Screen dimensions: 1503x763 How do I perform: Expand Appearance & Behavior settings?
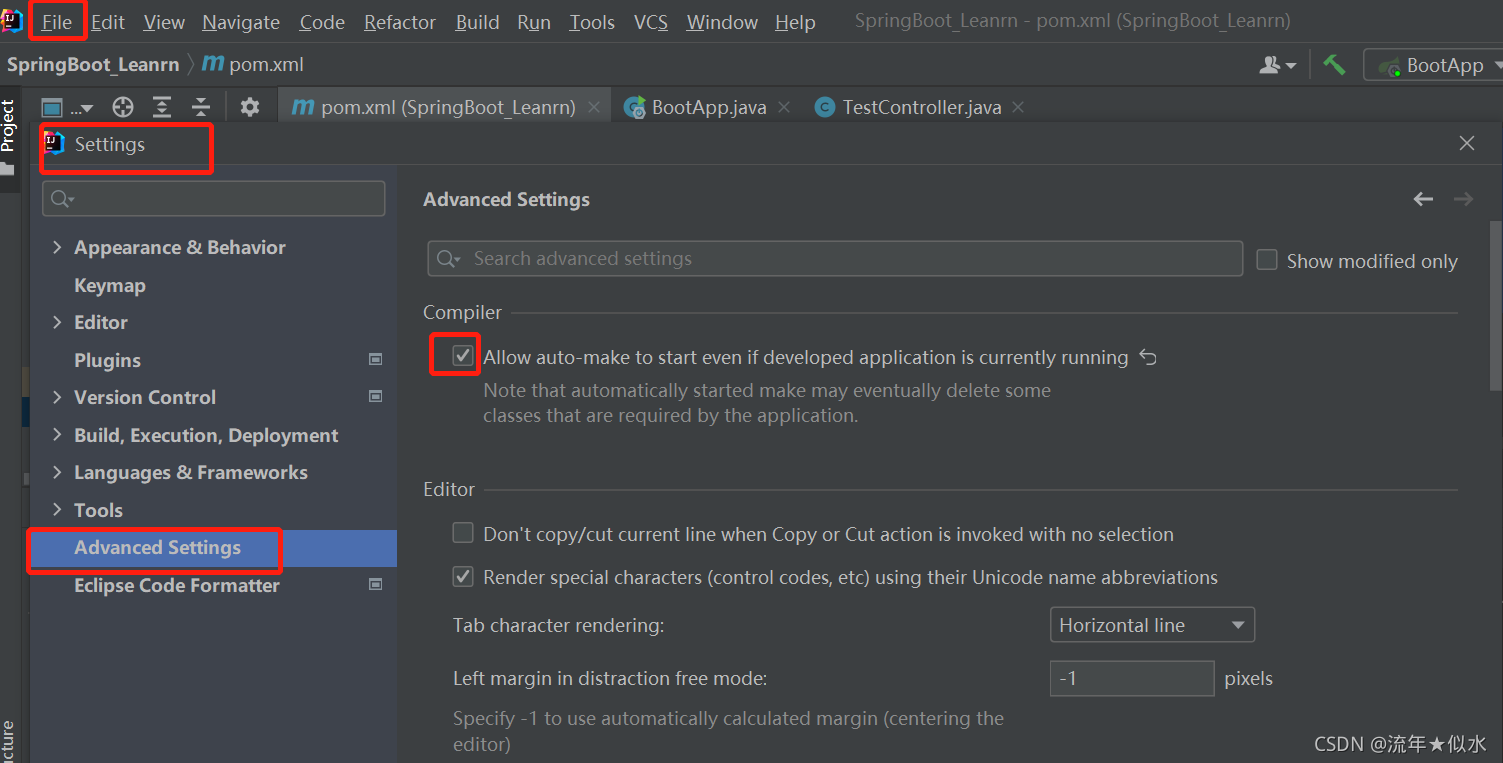point(57,247)
